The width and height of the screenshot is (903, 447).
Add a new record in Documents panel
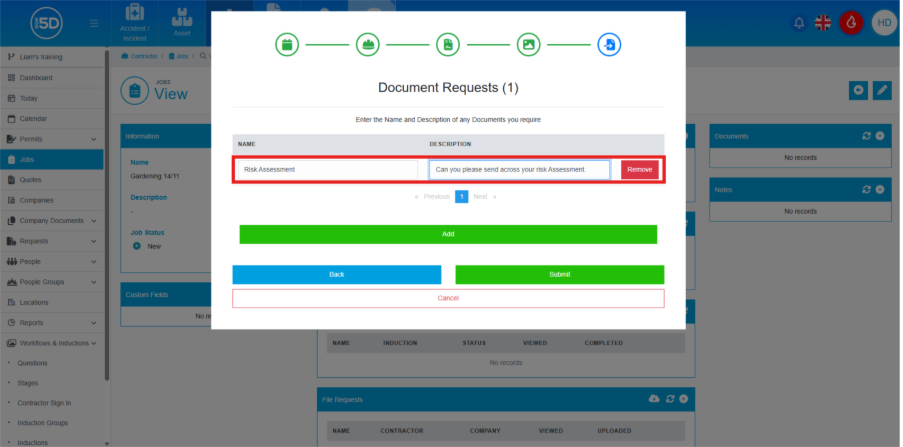pyautogui.click(x=880, y=136)
